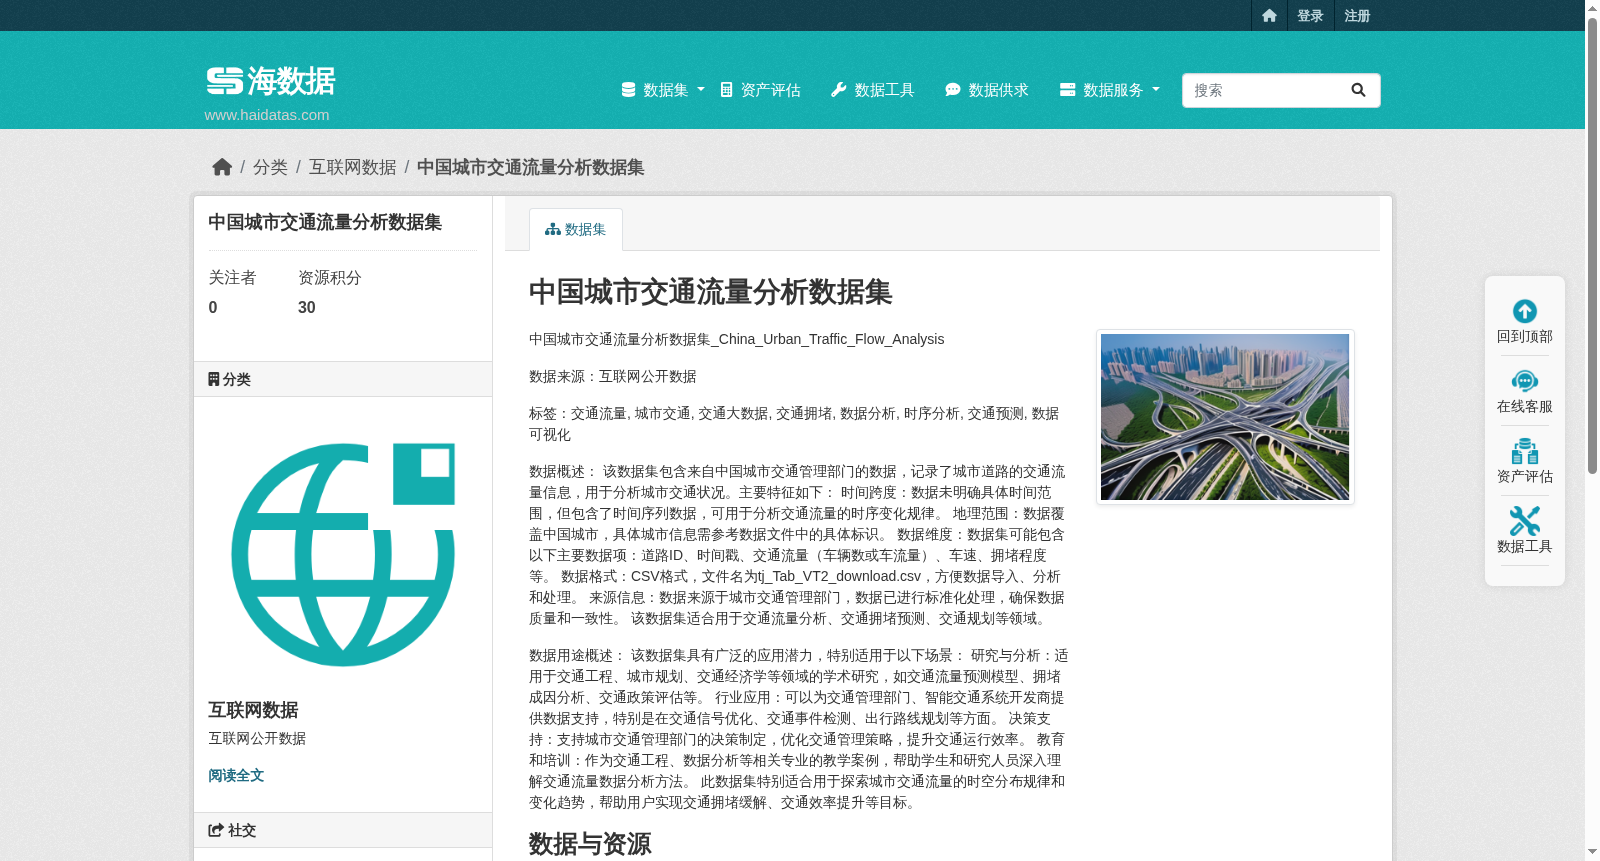Click the sidebar dataset title 中国城市交通流量分析数据集
Viewport: 1600px width, 861px height.
(x=325, y=222)
